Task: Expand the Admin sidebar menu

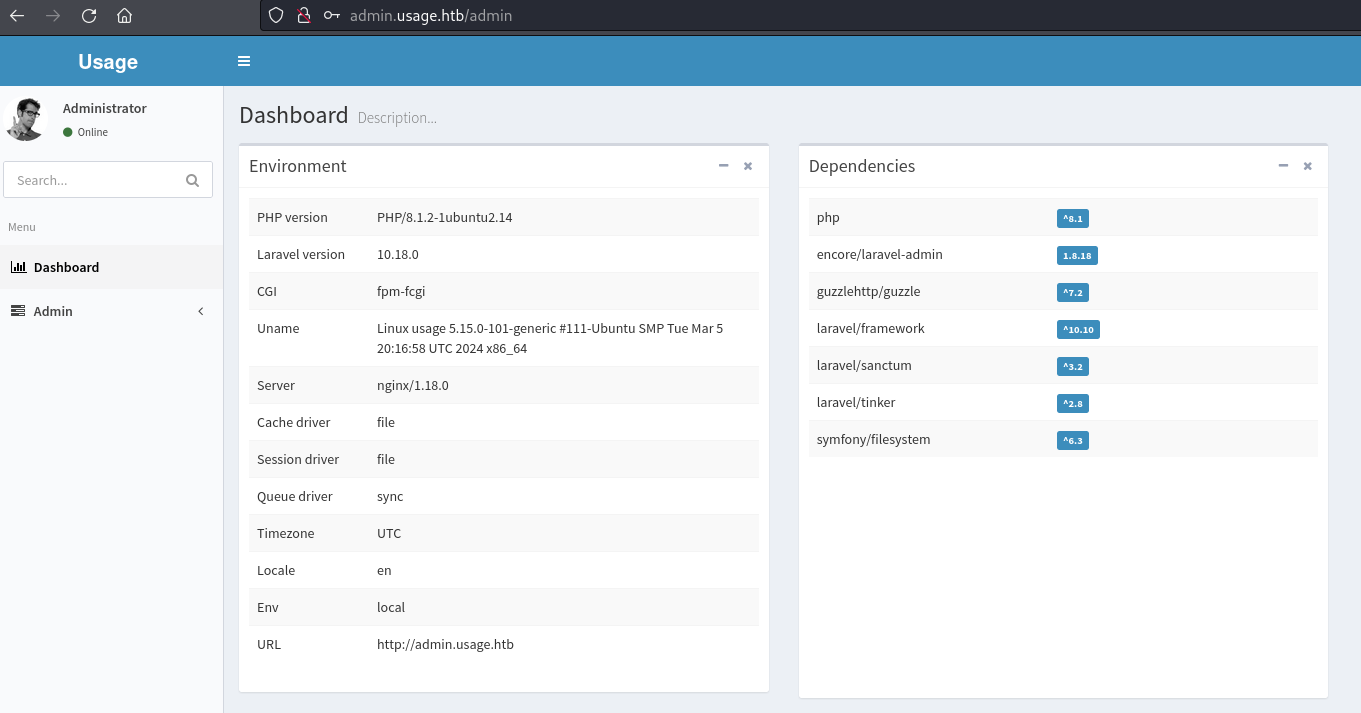Action: point(200,311)
